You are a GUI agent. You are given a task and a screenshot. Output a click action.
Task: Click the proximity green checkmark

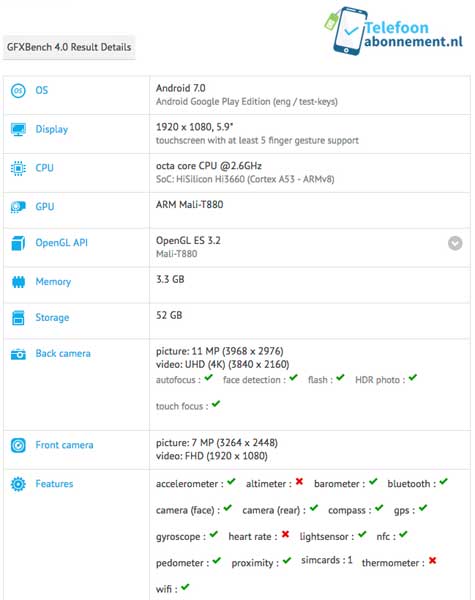point(287,561)
